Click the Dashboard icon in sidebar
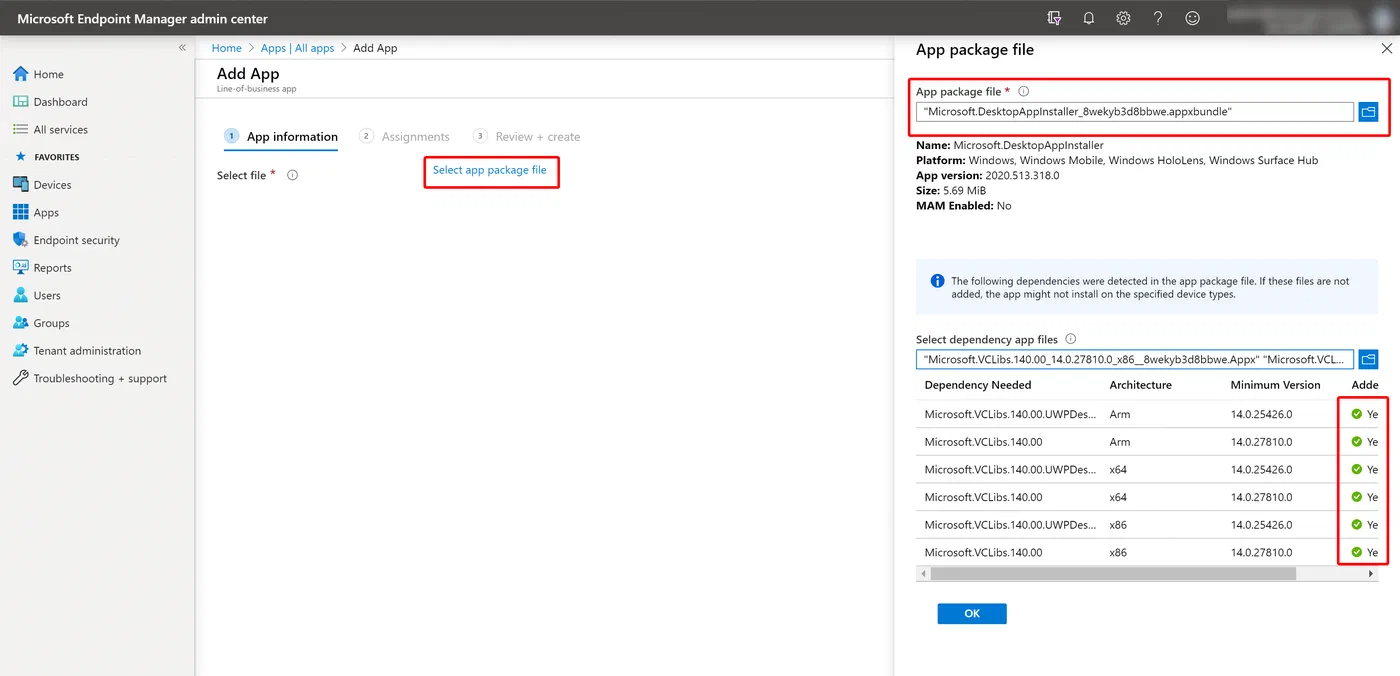This screenshot has height=676, width=1400. pyautogui.click(x=20, y=102)
